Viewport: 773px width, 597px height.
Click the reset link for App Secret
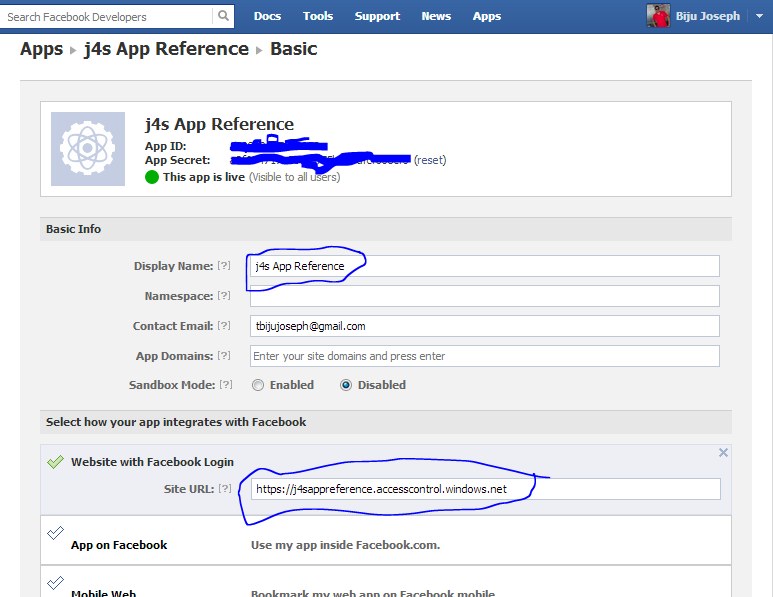click(430, 160)
